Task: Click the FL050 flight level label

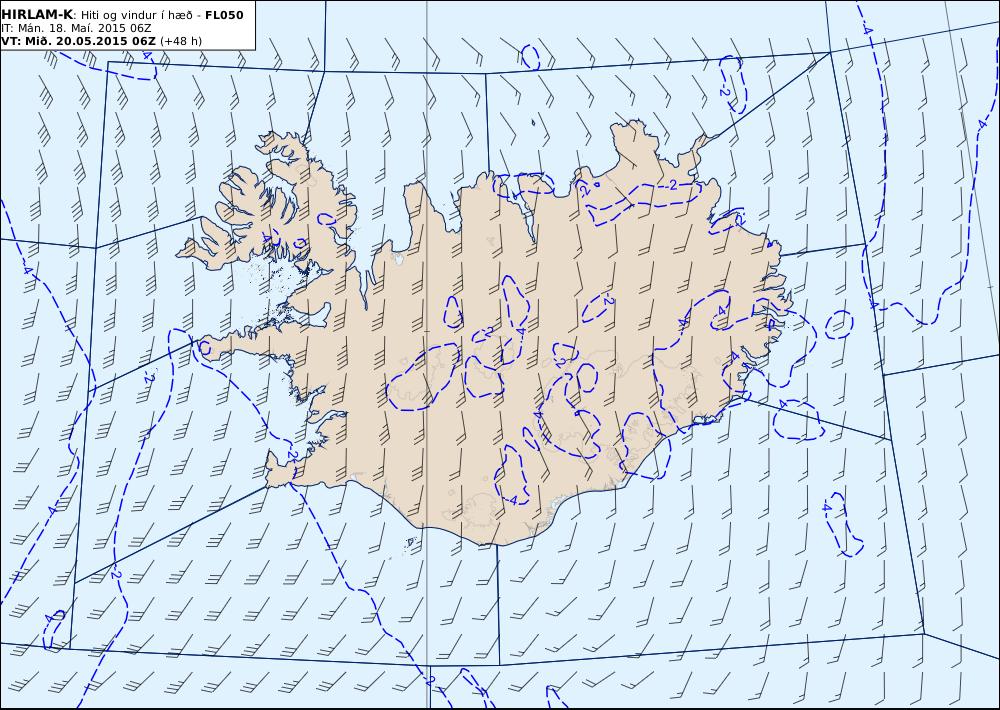Action: 224,15
